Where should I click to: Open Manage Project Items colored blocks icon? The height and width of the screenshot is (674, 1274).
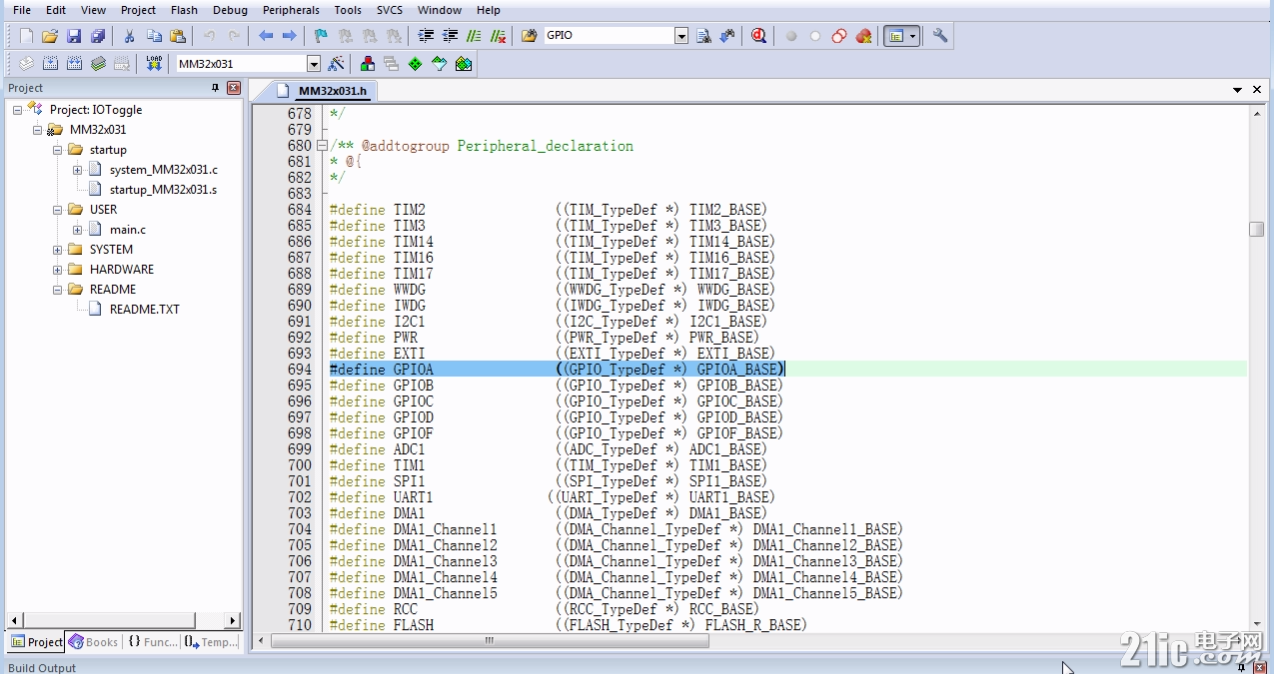tap(367, 64)
